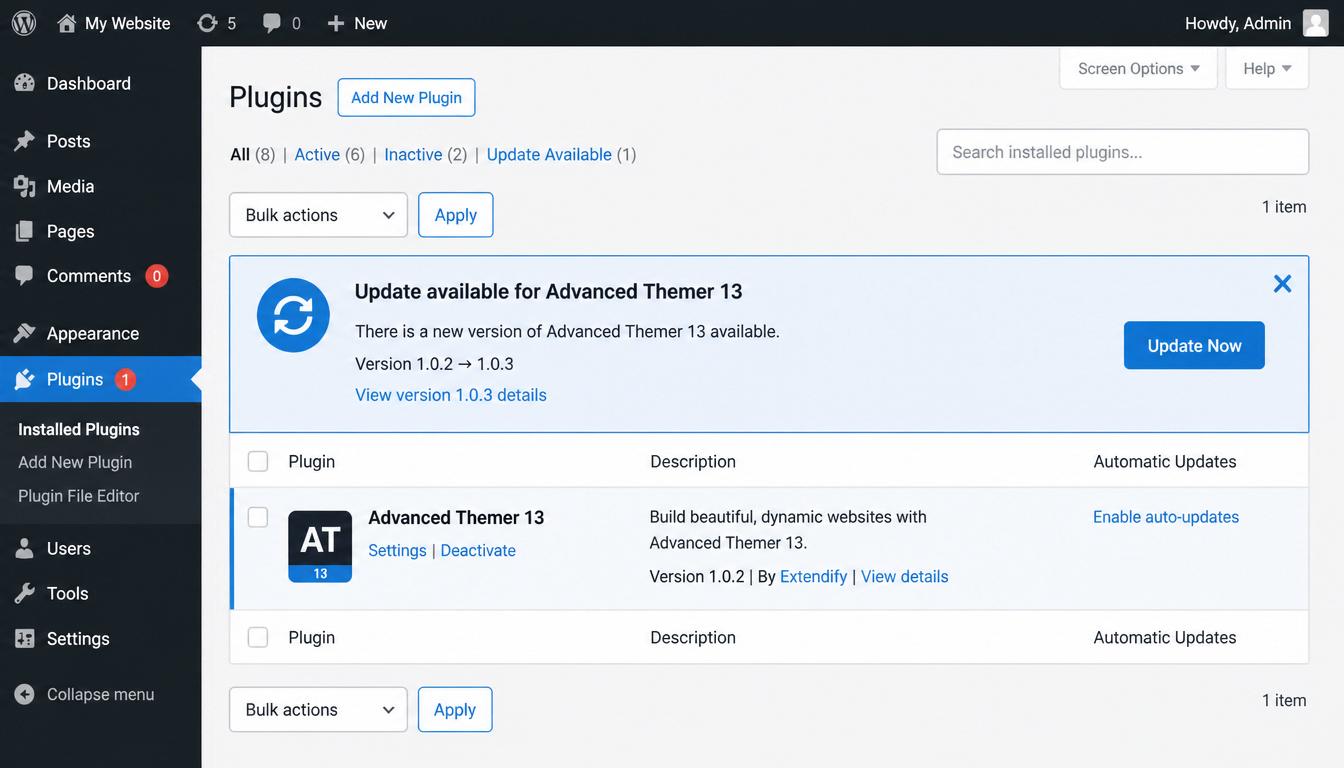
Task: Click the top 1 item count
Action: point(1284,207)
